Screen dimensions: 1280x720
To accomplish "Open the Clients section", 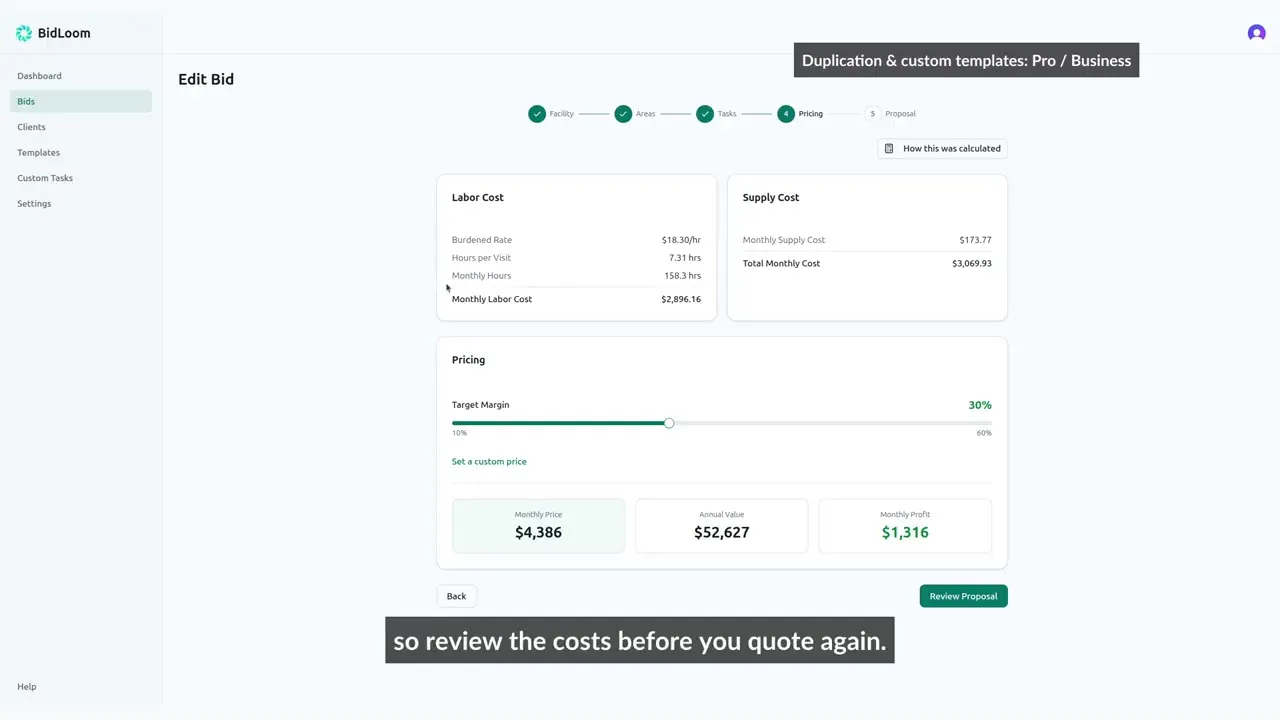I will coord(81,127).
